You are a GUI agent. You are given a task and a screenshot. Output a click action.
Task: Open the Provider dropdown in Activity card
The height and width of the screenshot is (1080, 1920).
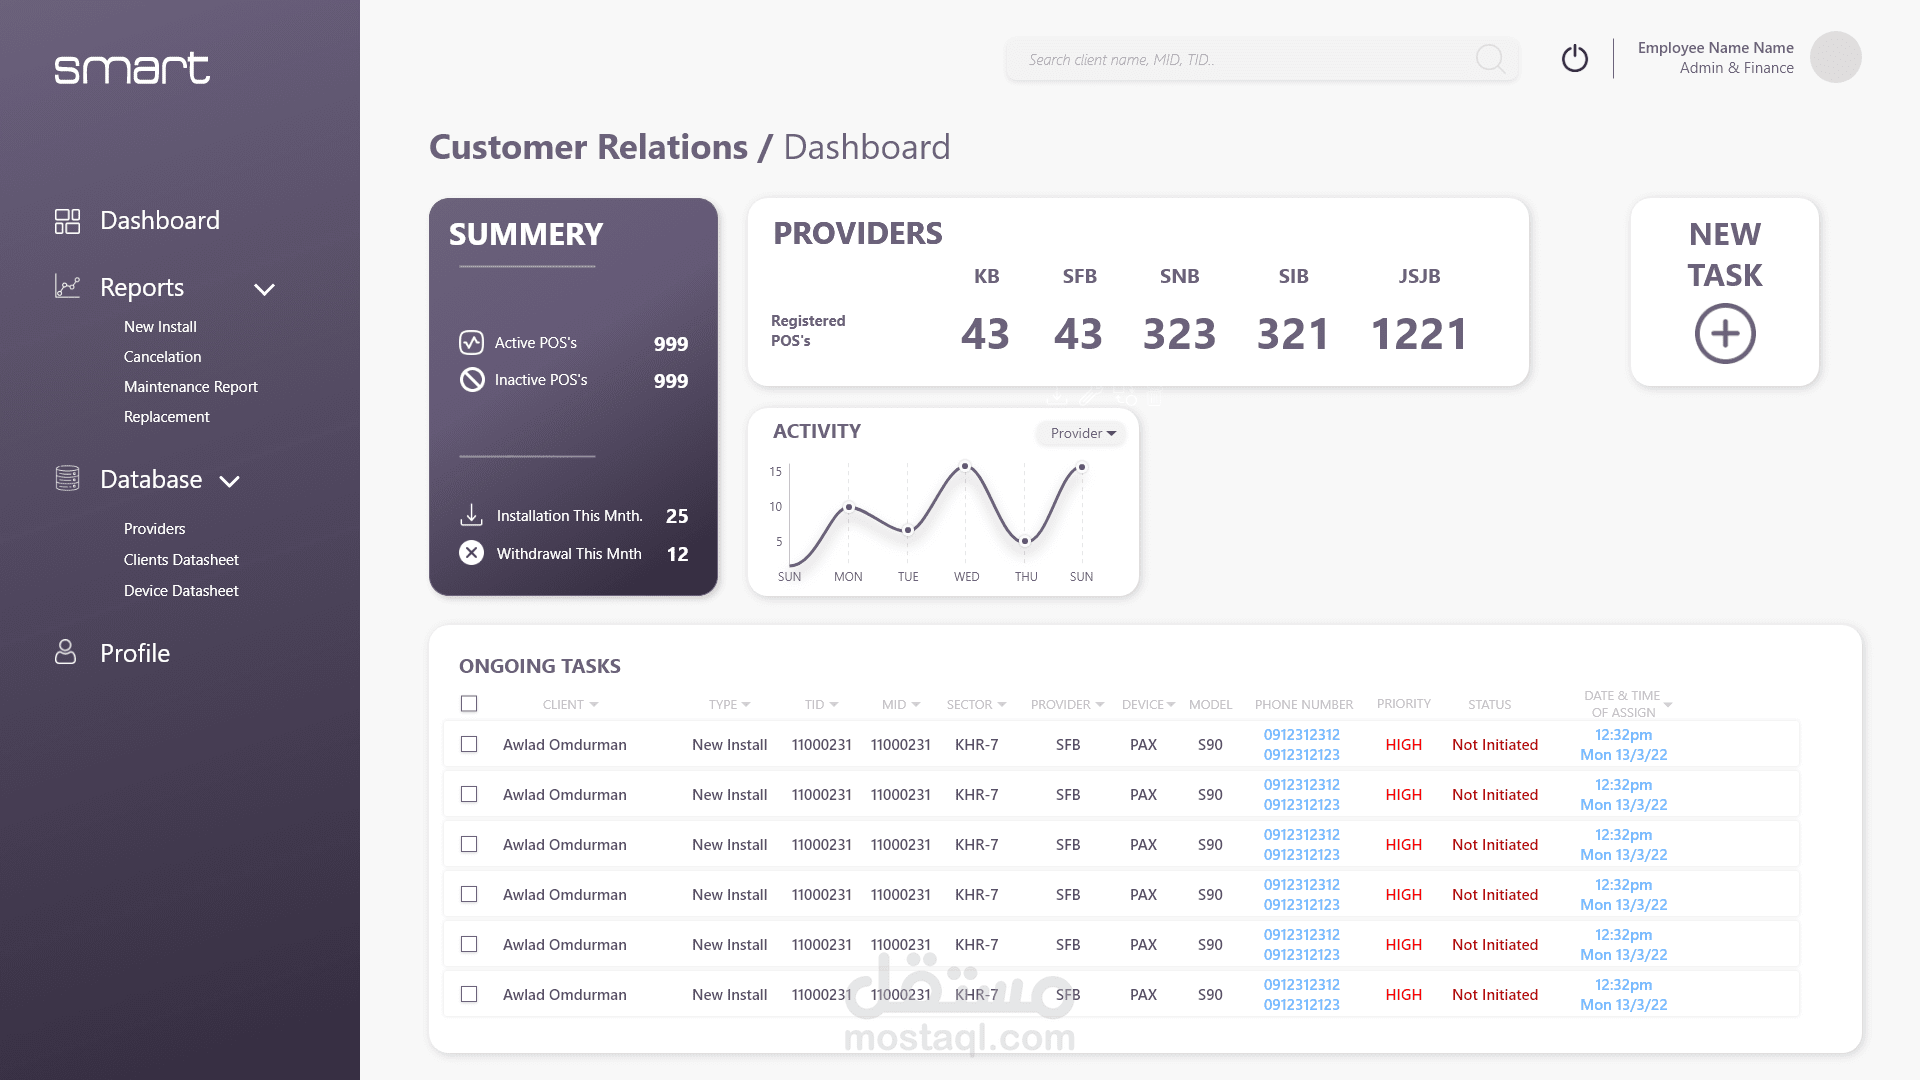point(1082,433)
